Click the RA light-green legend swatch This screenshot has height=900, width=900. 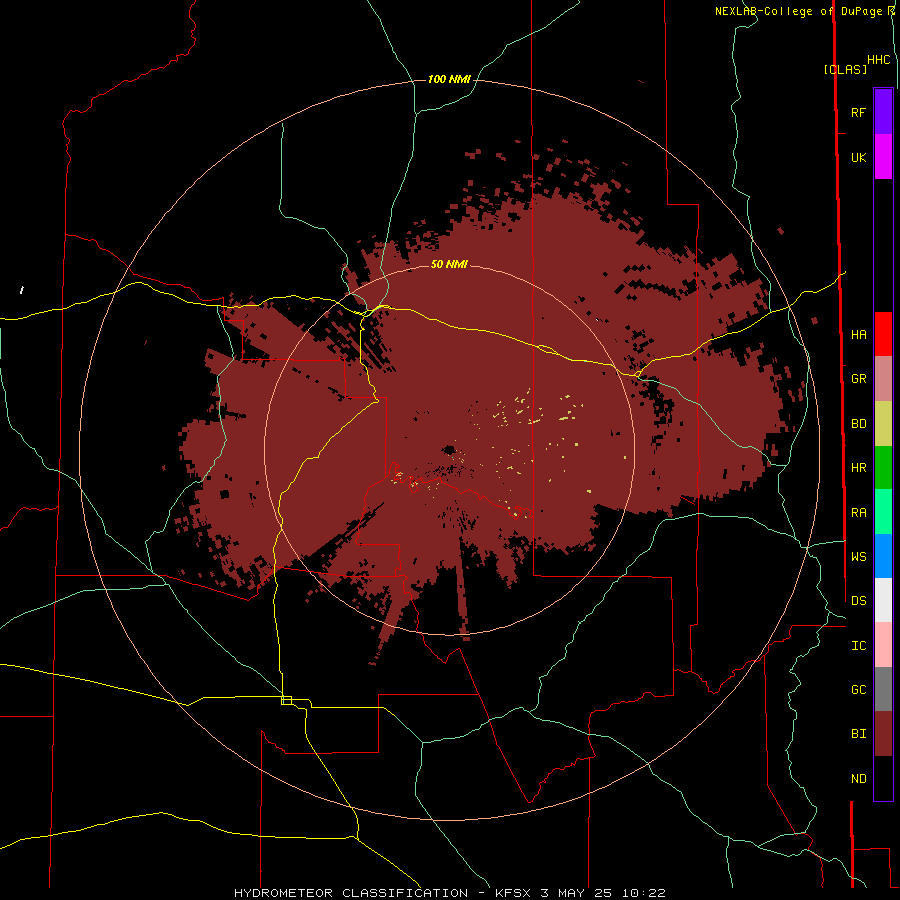[883, 512]
